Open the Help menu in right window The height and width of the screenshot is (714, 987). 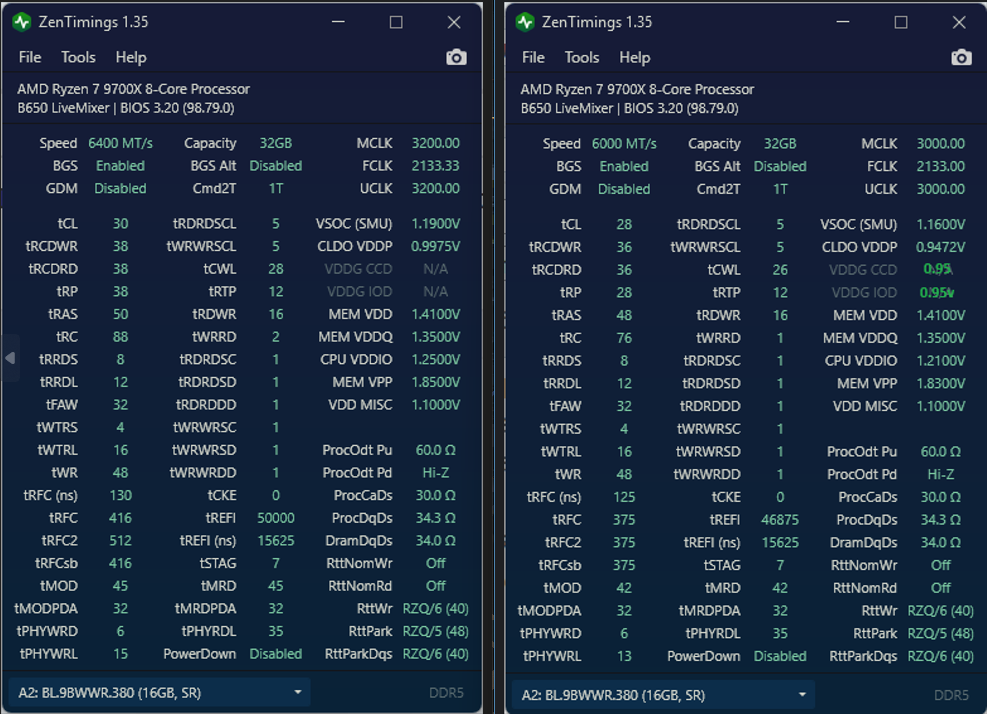pyautogui.click(x=634, y=57)
